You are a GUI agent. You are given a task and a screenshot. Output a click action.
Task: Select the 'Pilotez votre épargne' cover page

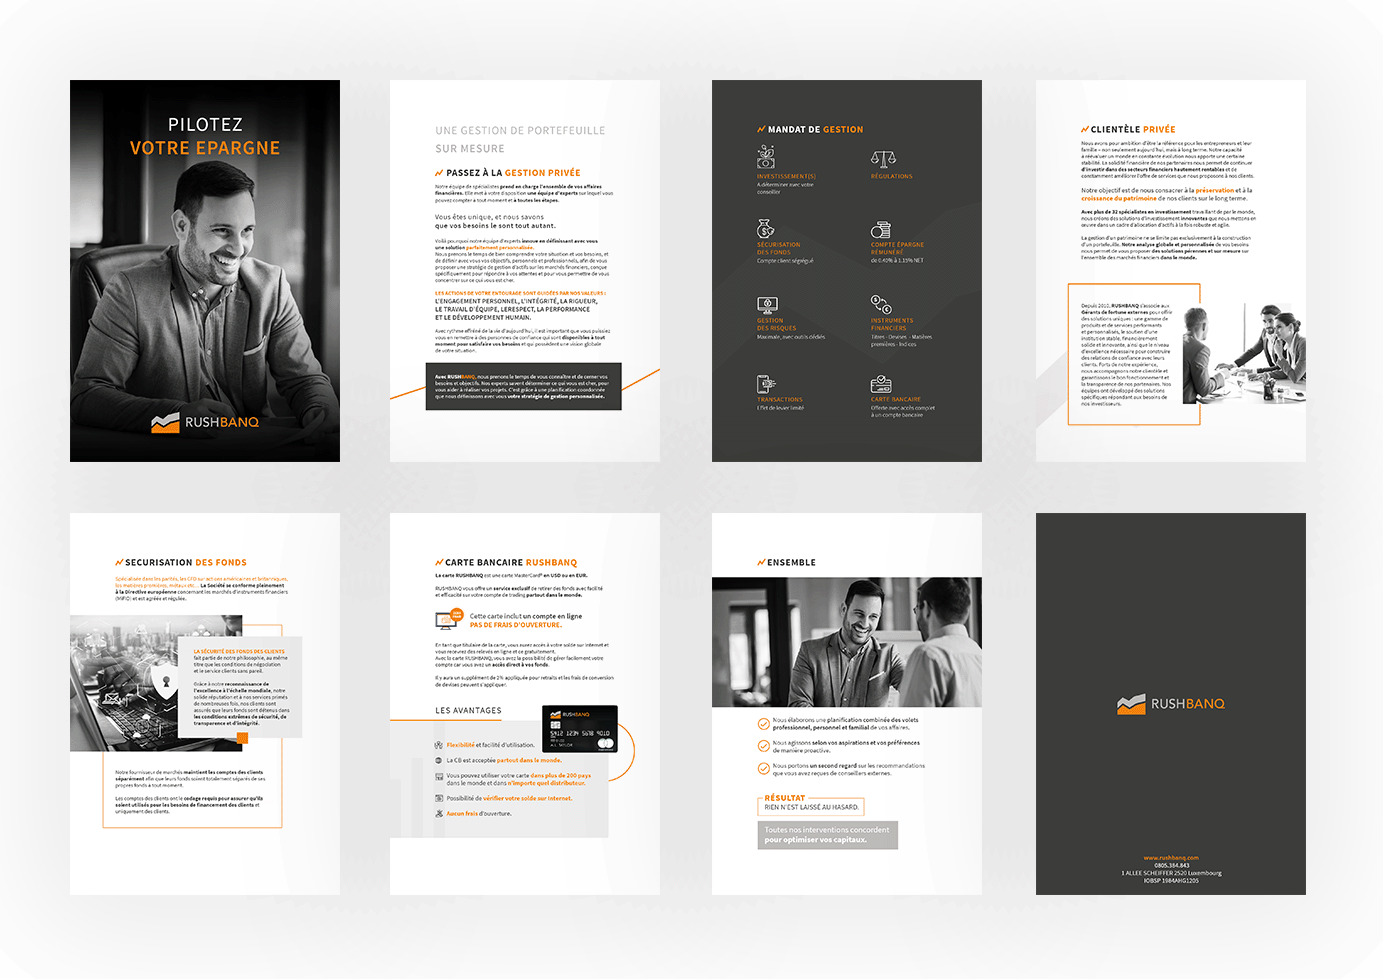tap(205, 271)
